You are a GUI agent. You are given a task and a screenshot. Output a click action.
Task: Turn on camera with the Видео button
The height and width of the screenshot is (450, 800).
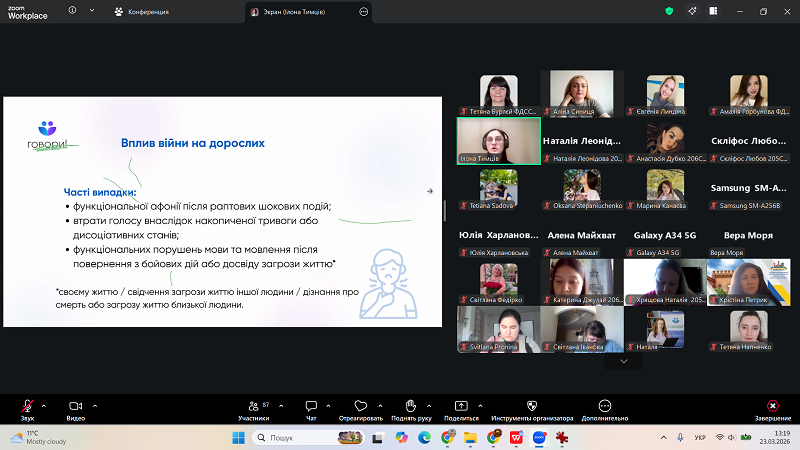pyautogui.click(x=75, y=407)
